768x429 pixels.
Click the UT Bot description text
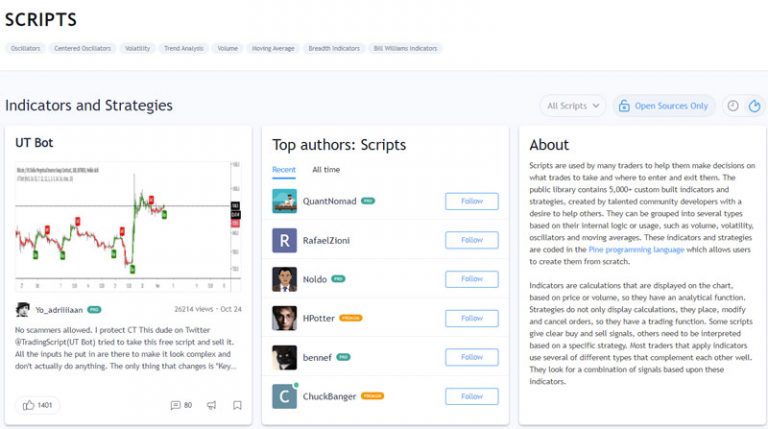click(125, 348)
